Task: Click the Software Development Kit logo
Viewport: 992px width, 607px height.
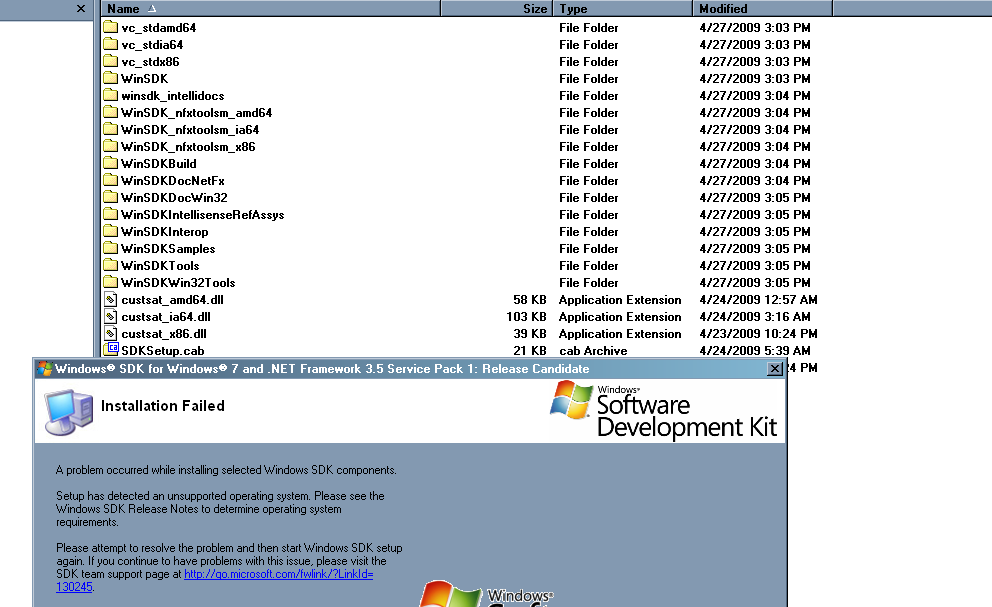Action: coord(664,410)
